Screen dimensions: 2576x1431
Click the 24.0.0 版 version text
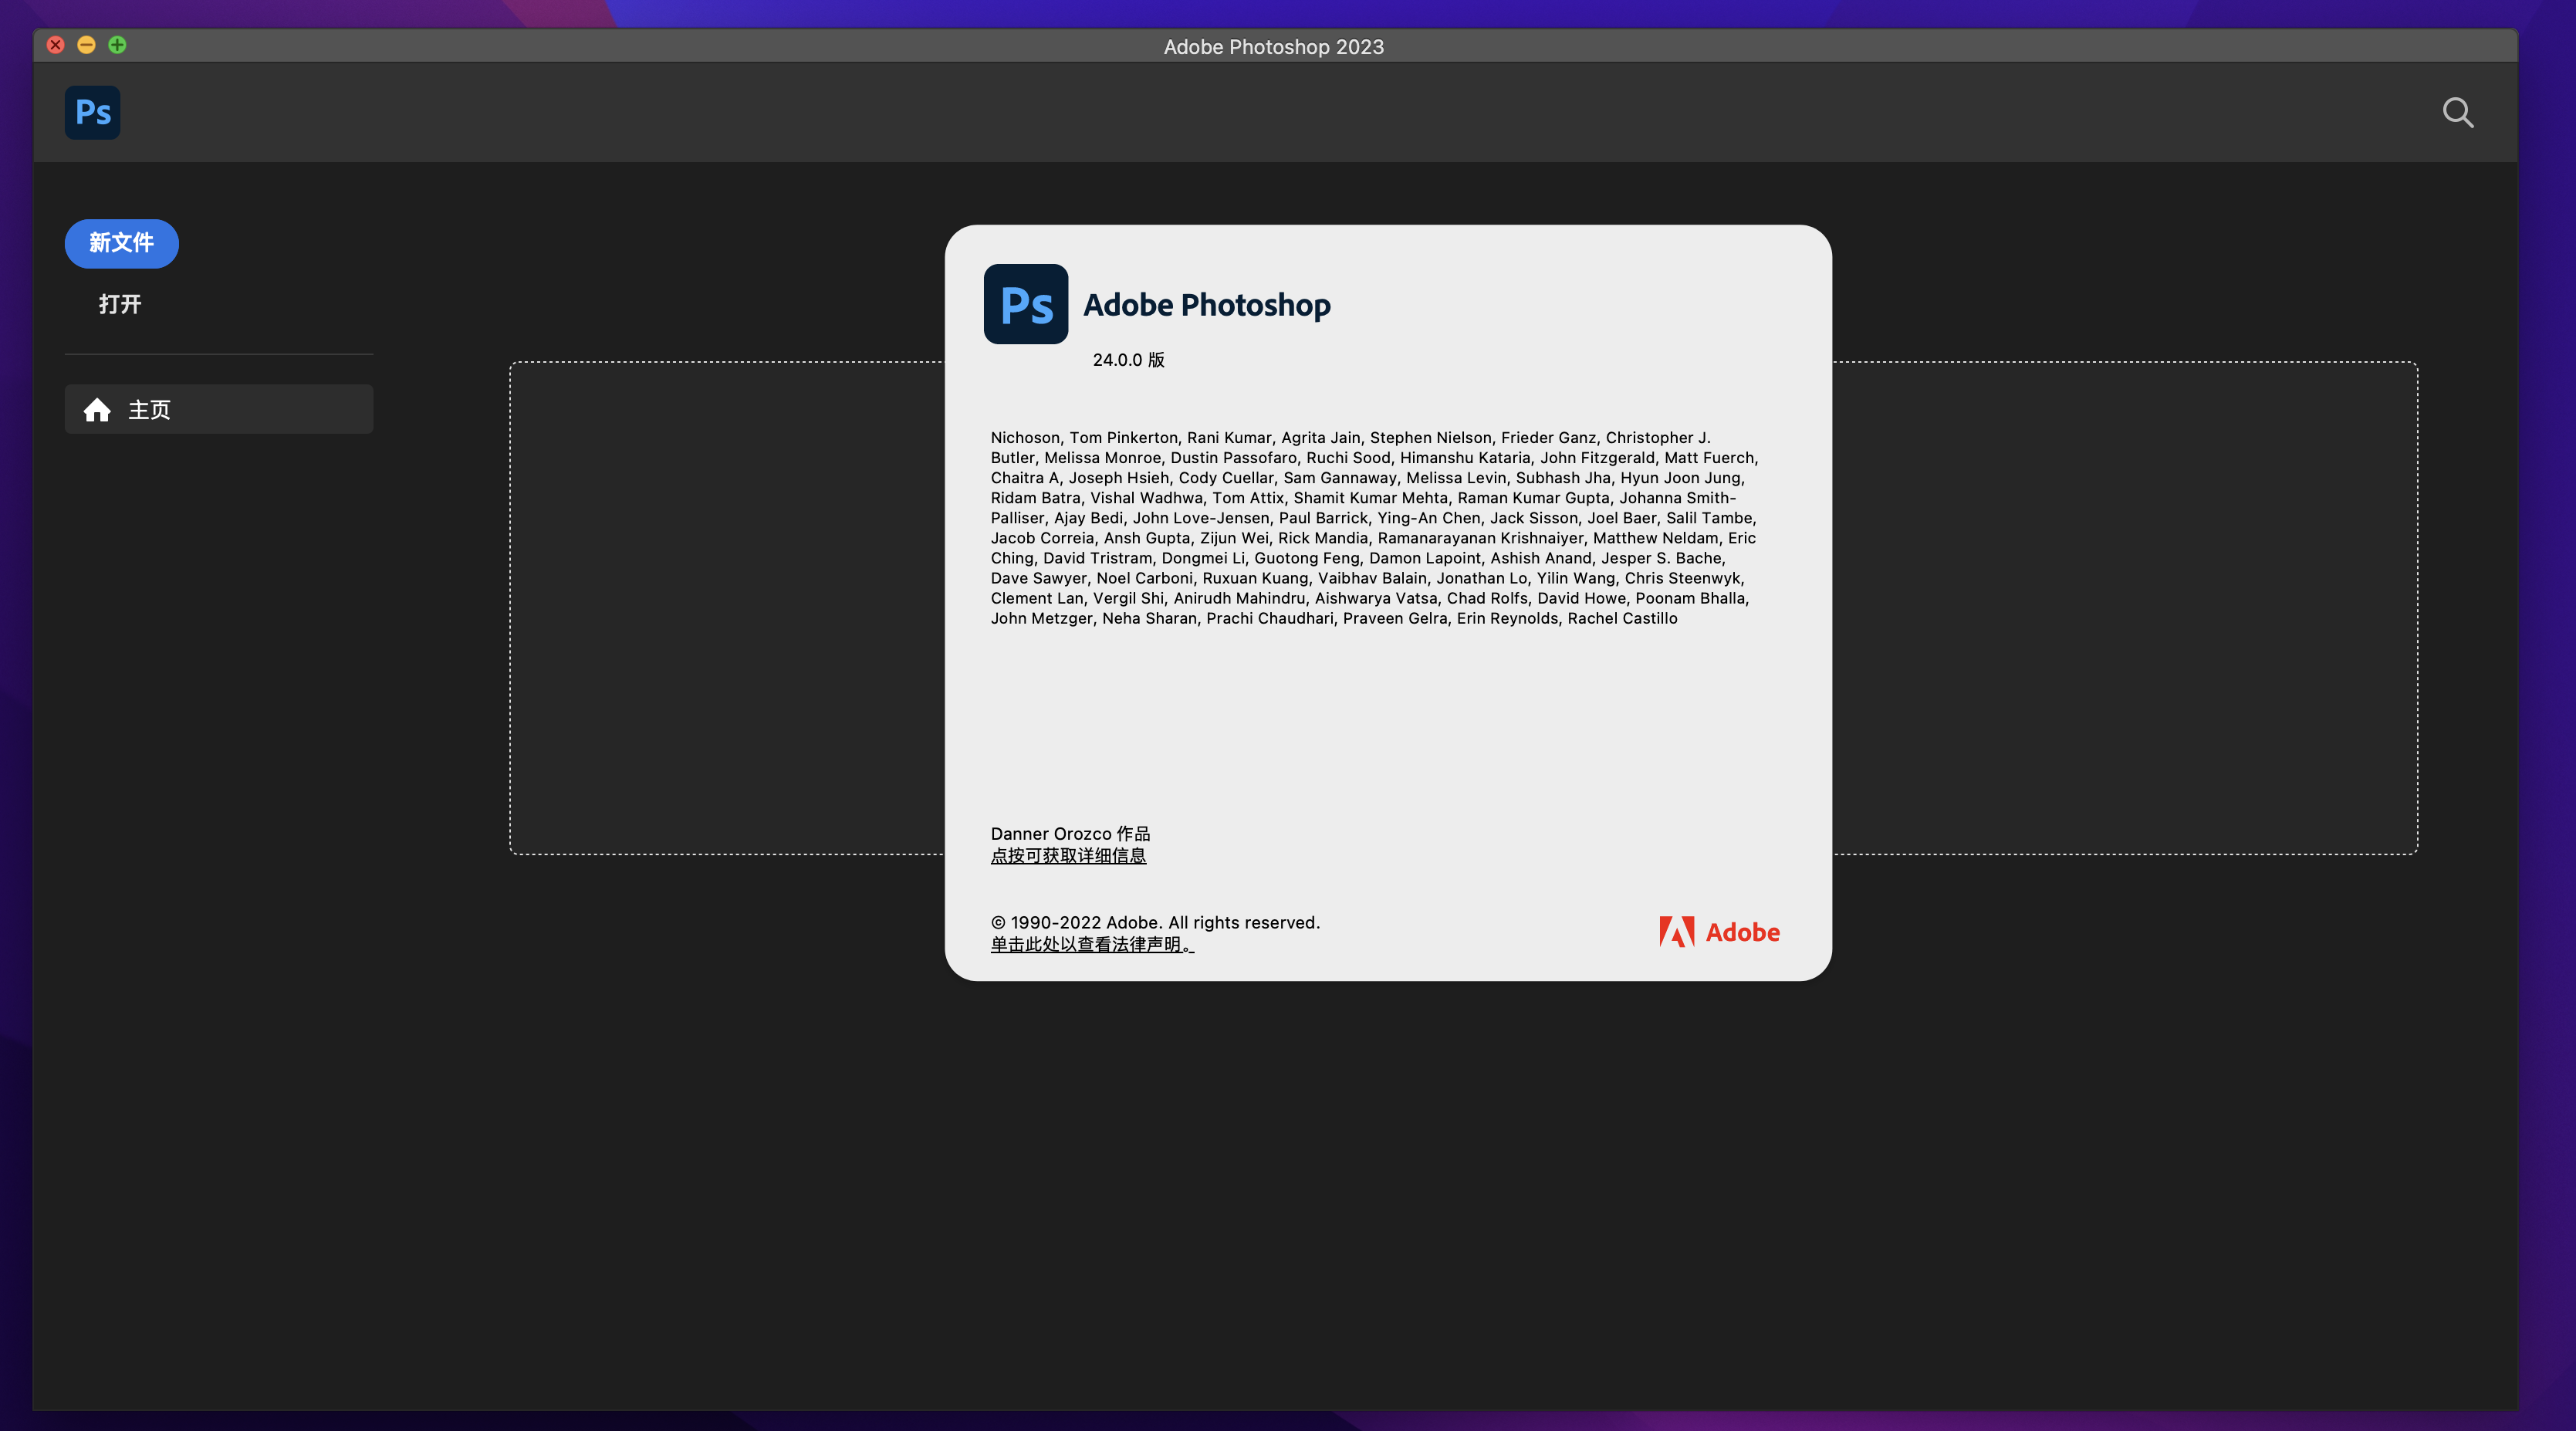click(x=1128, y=360)
